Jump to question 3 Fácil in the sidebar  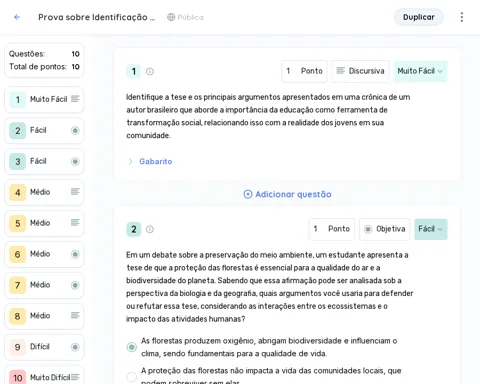44,162
